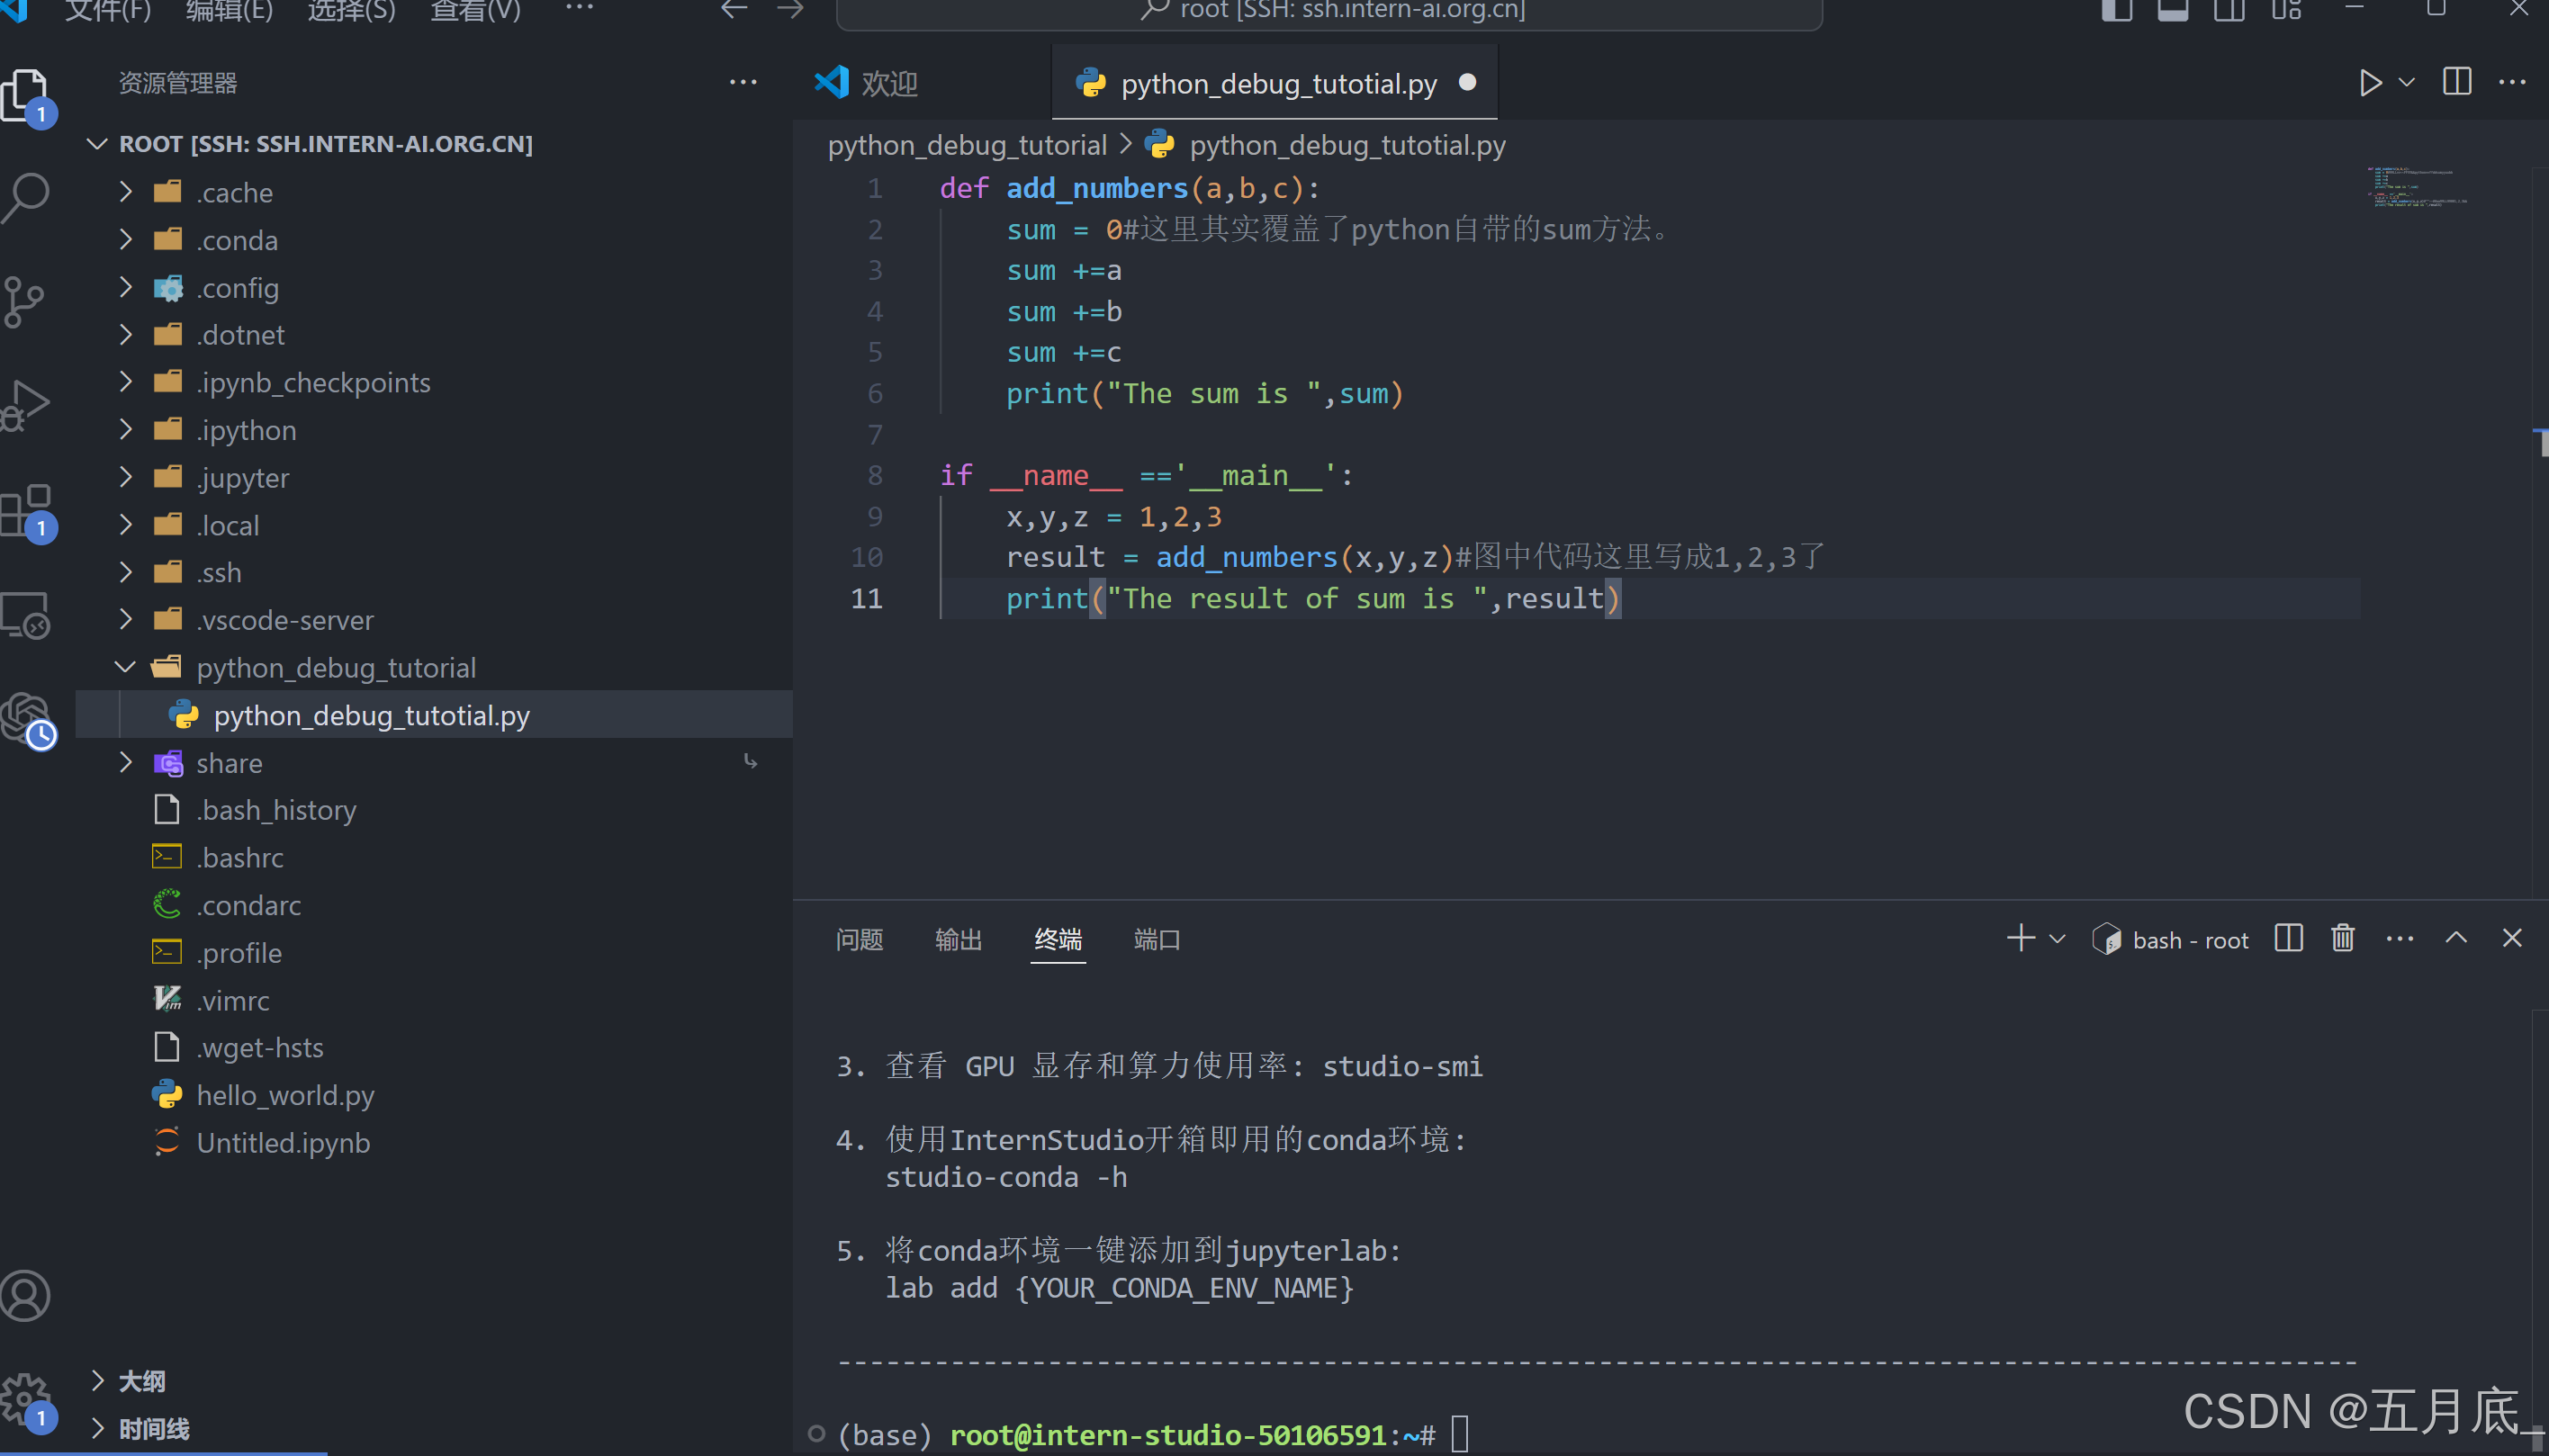Open the Search view in activity bar
The image size is (2549, 1456).
point(27,197)
